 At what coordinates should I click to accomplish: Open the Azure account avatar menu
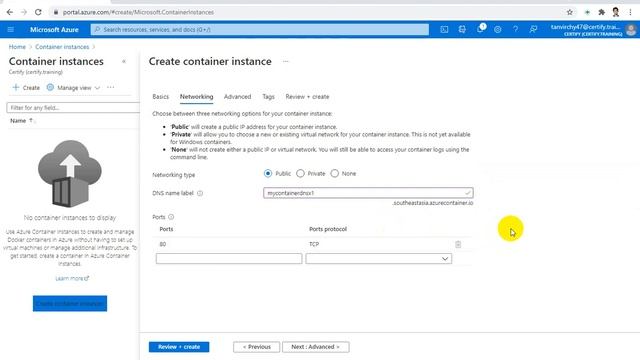click(631, 29)
